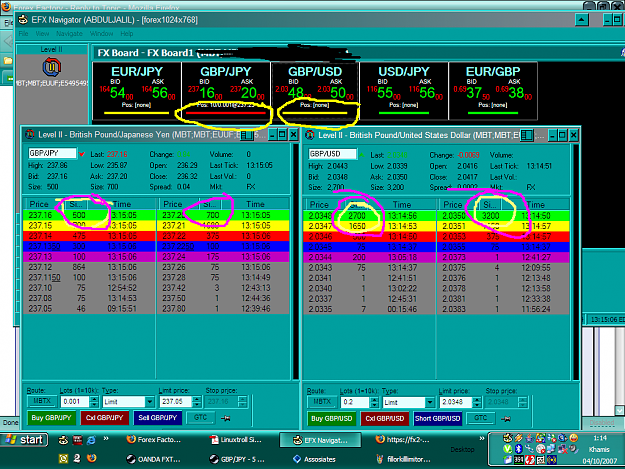Click the scroll-up arrow button in EFX title bar
625x469 pixels.
[x=582, y=20]
